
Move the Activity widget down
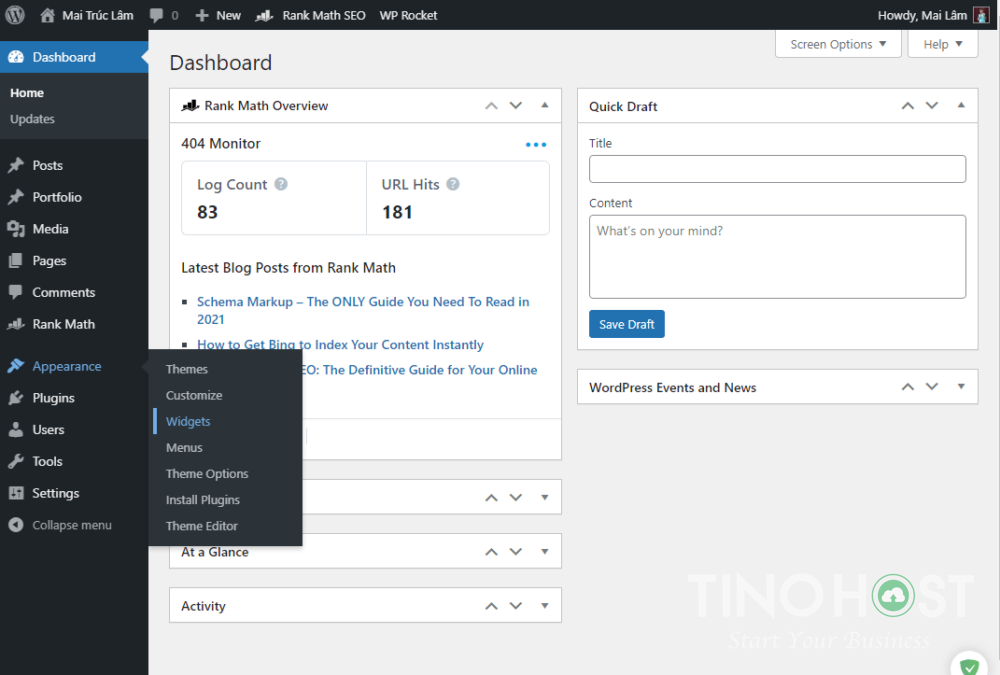(516, 606)
